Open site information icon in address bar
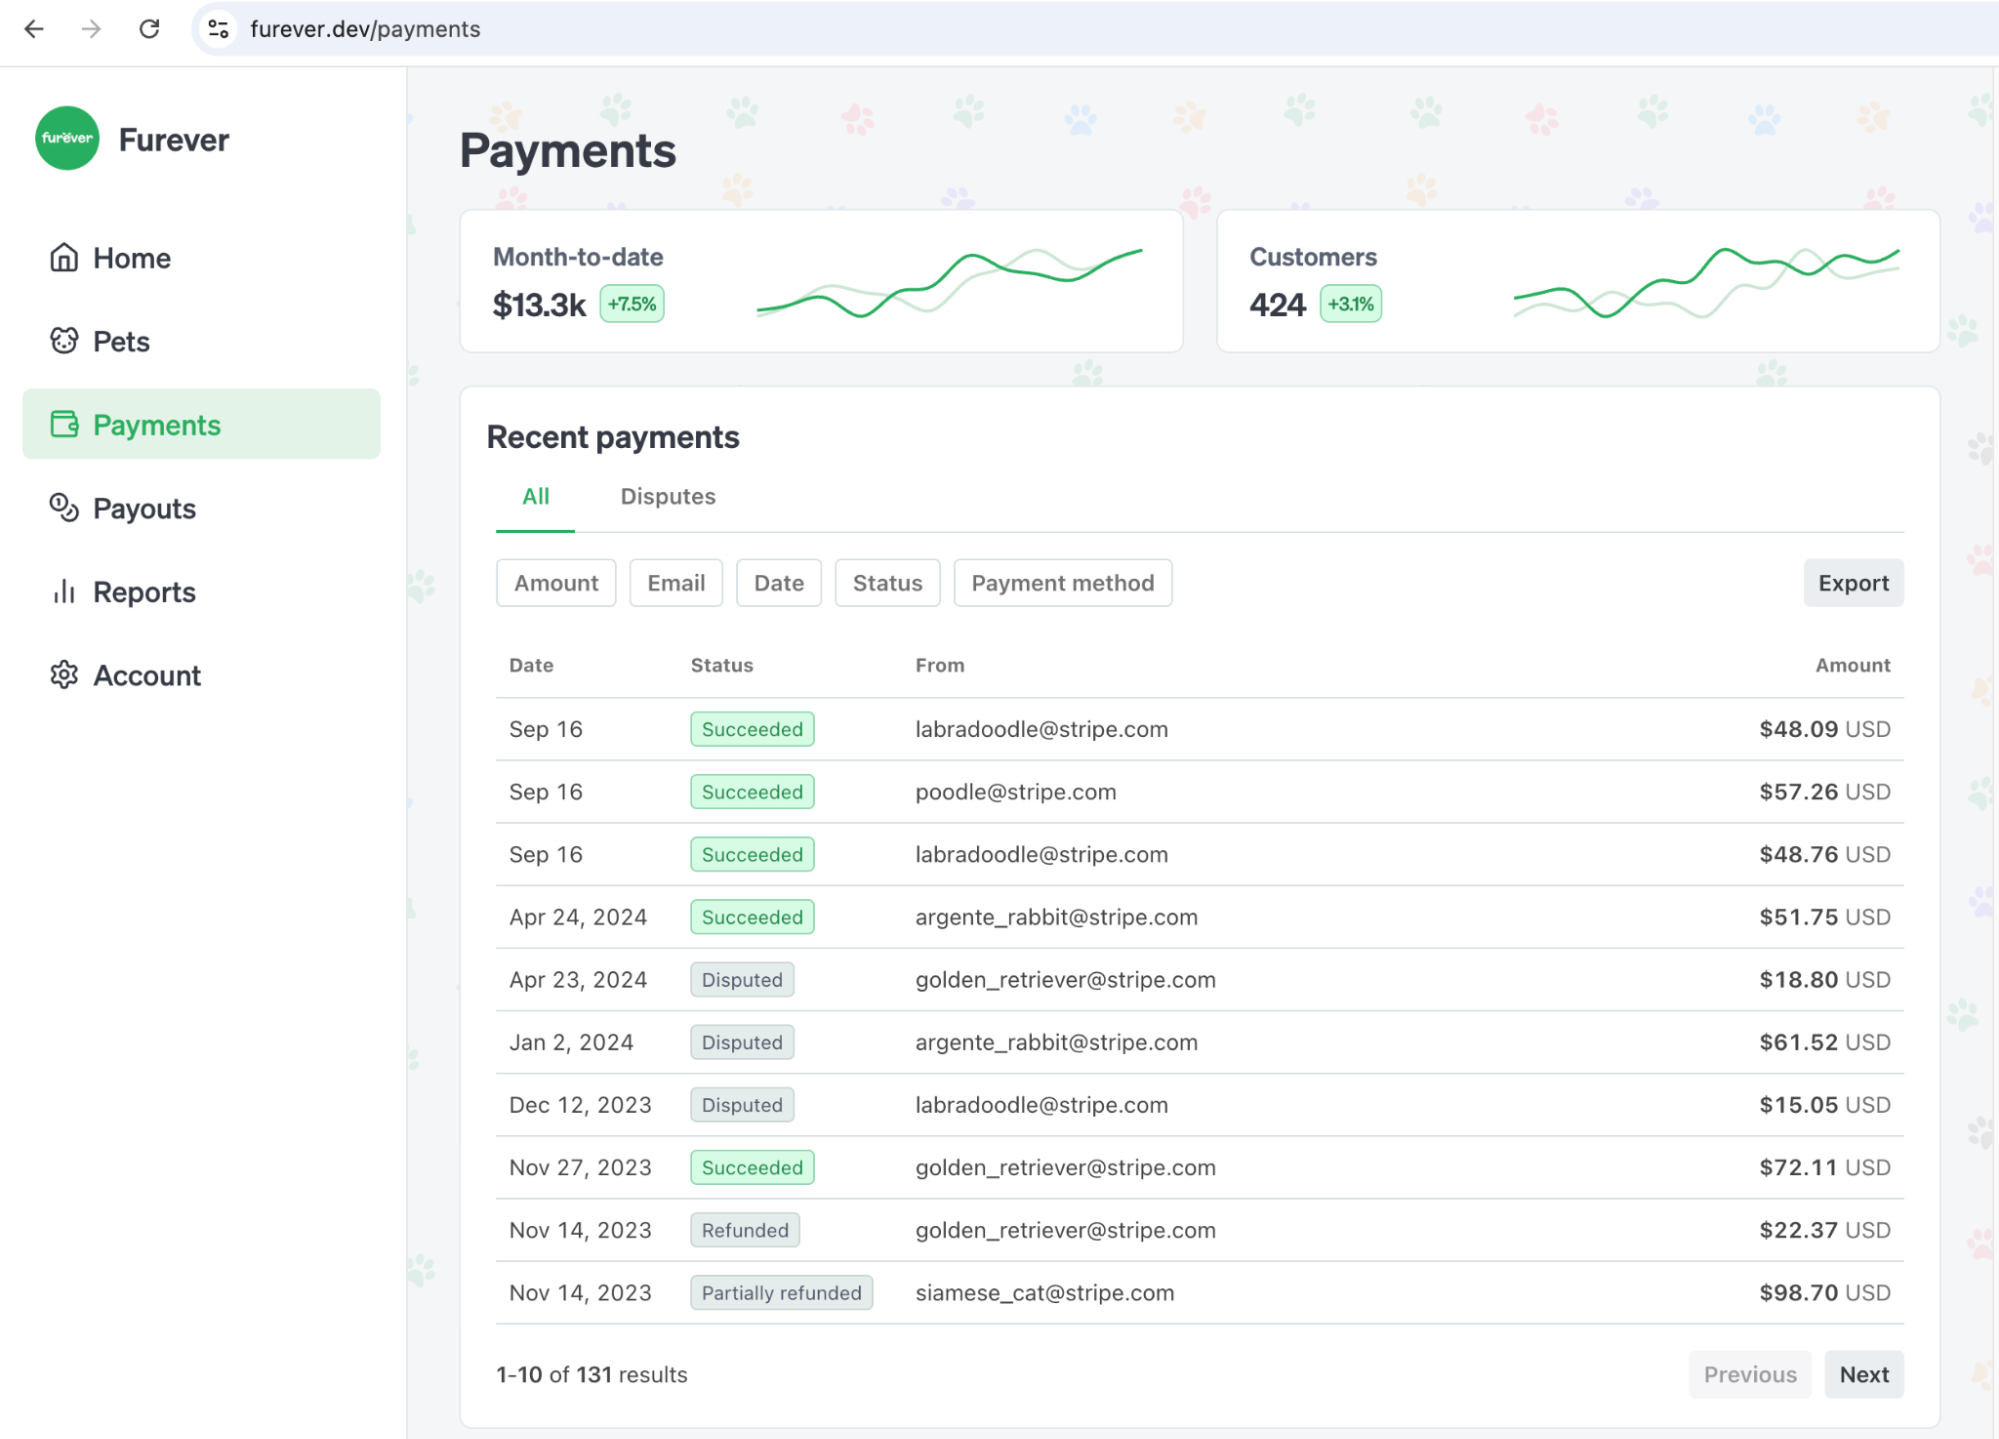This screenshot has height=1439, width=1999. pyautogui.click(x=218, y=29)
